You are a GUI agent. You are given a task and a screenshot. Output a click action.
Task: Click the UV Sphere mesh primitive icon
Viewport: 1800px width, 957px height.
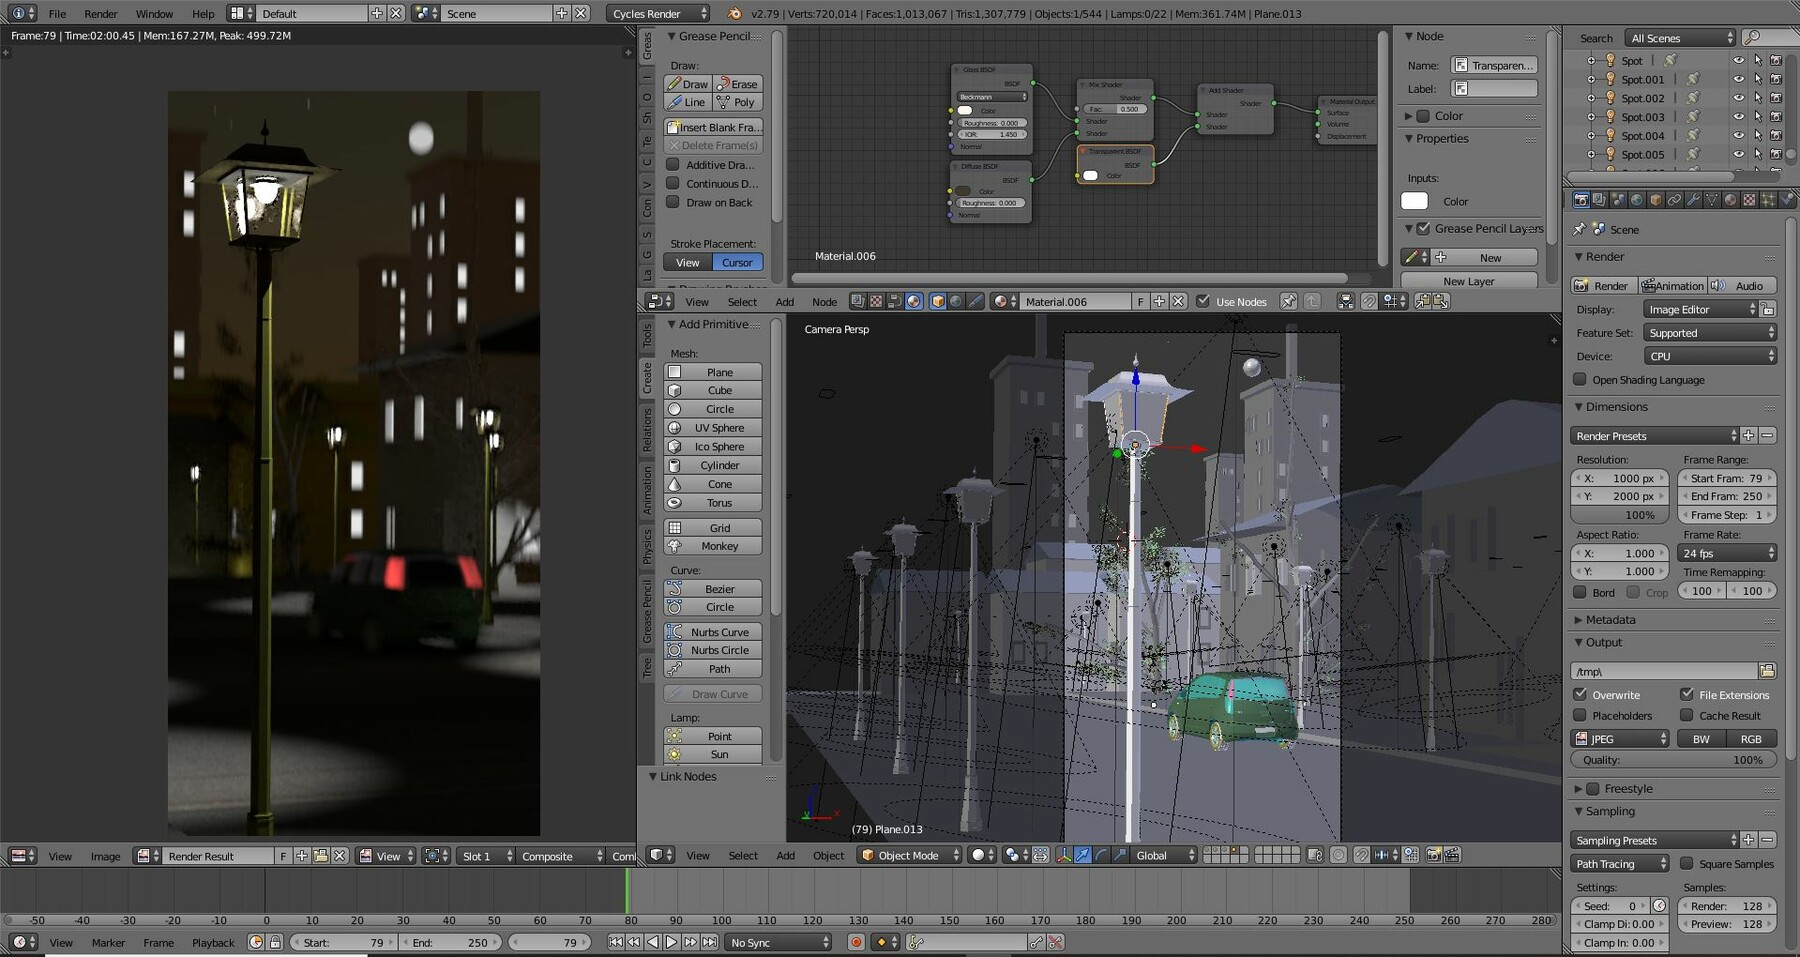(x=675, y=428)
